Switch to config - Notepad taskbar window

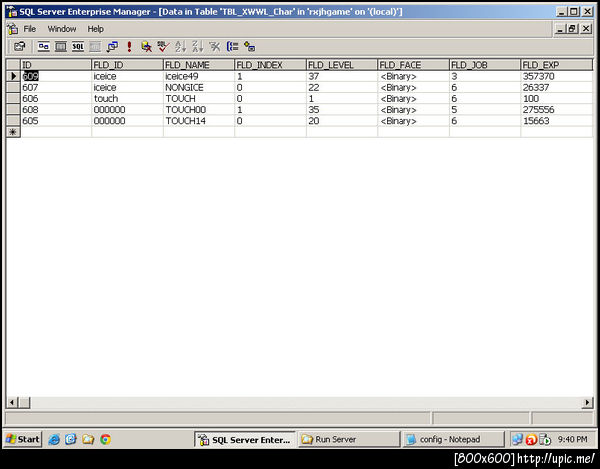pos(453,439)
